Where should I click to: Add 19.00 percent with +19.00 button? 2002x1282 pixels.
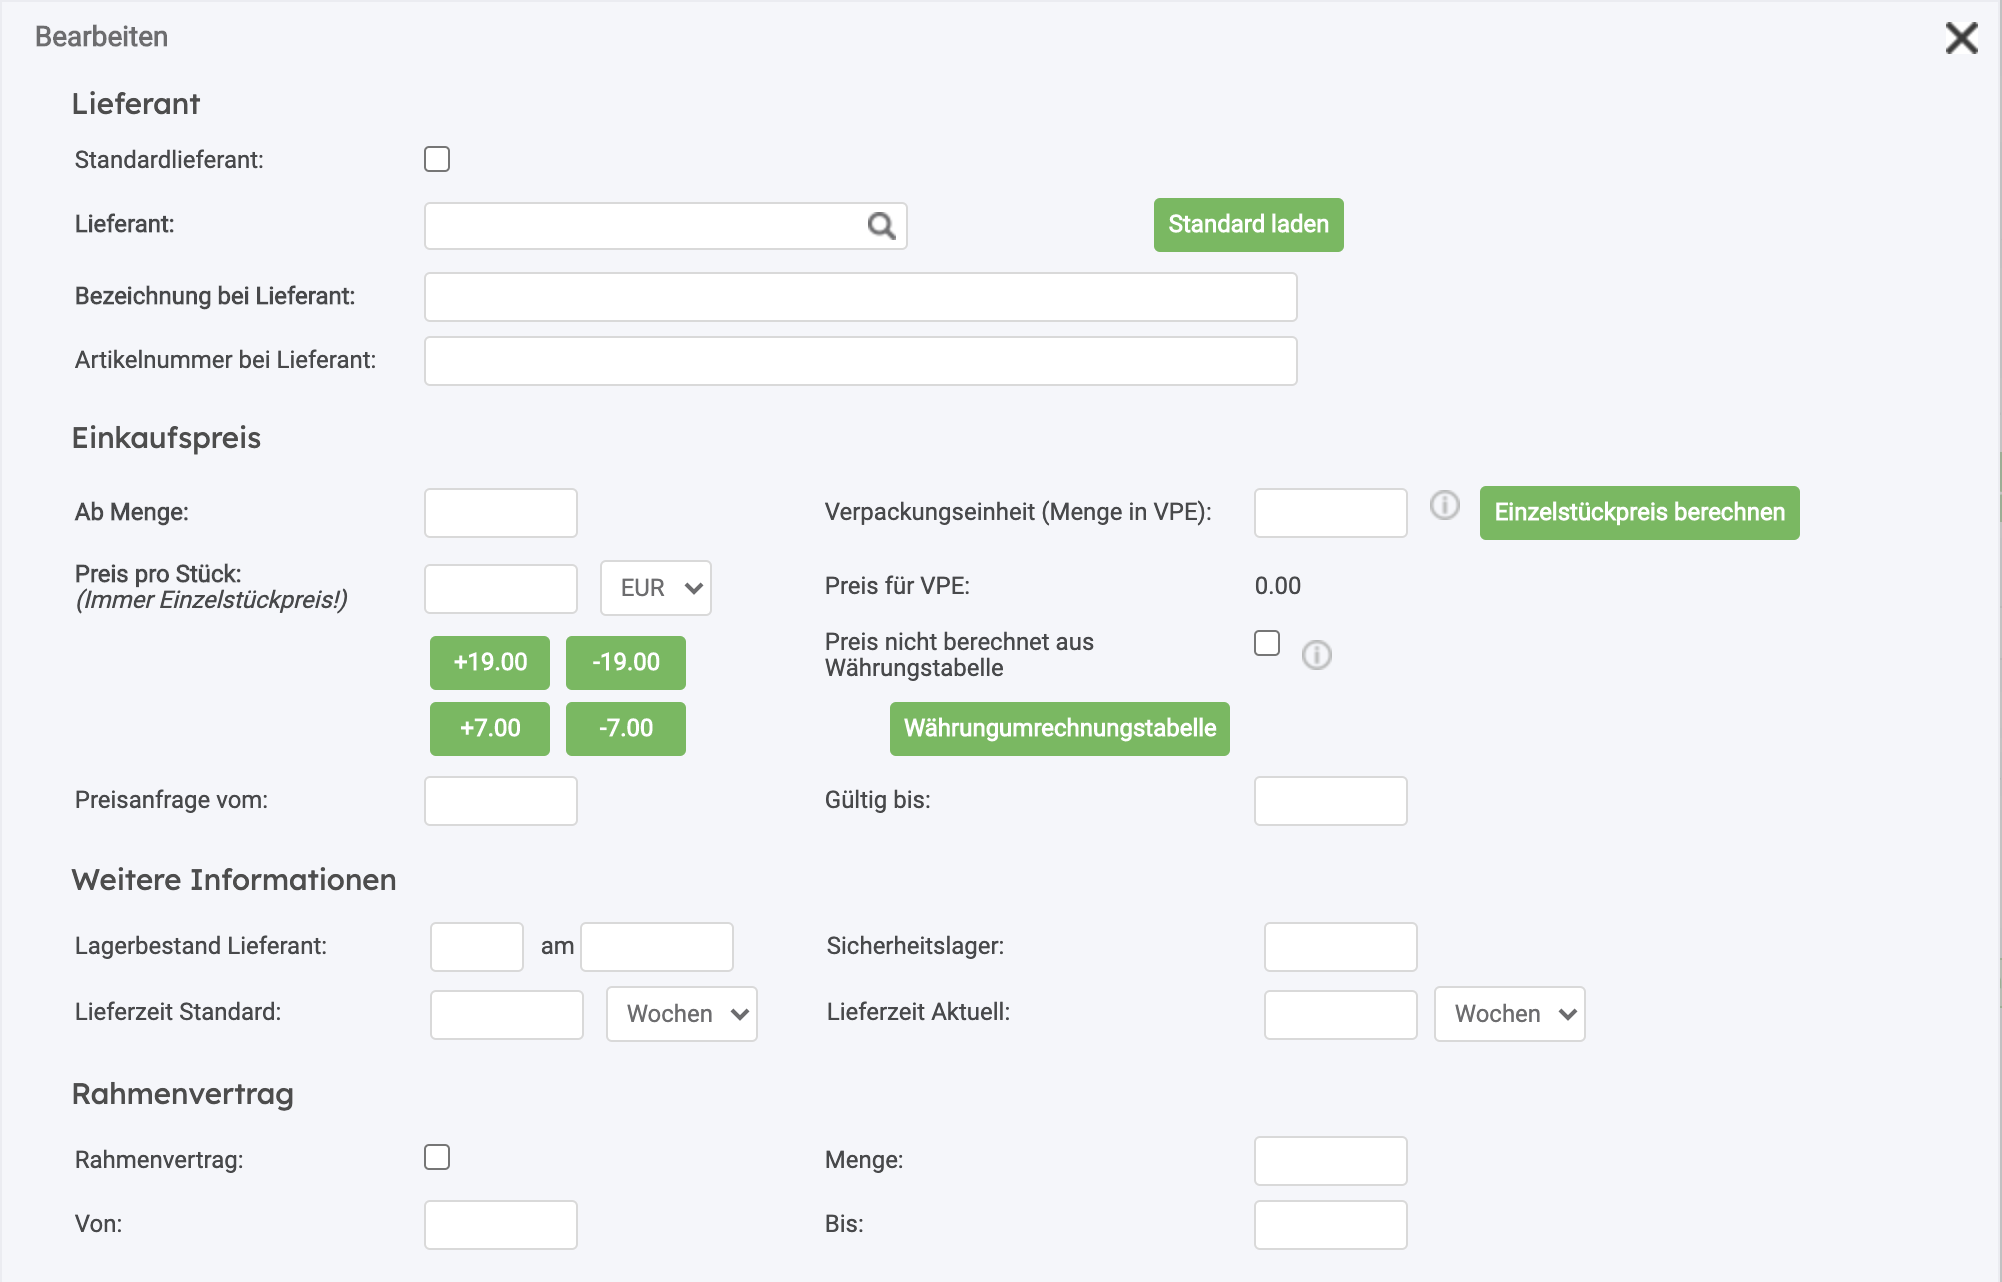point(490,663)
